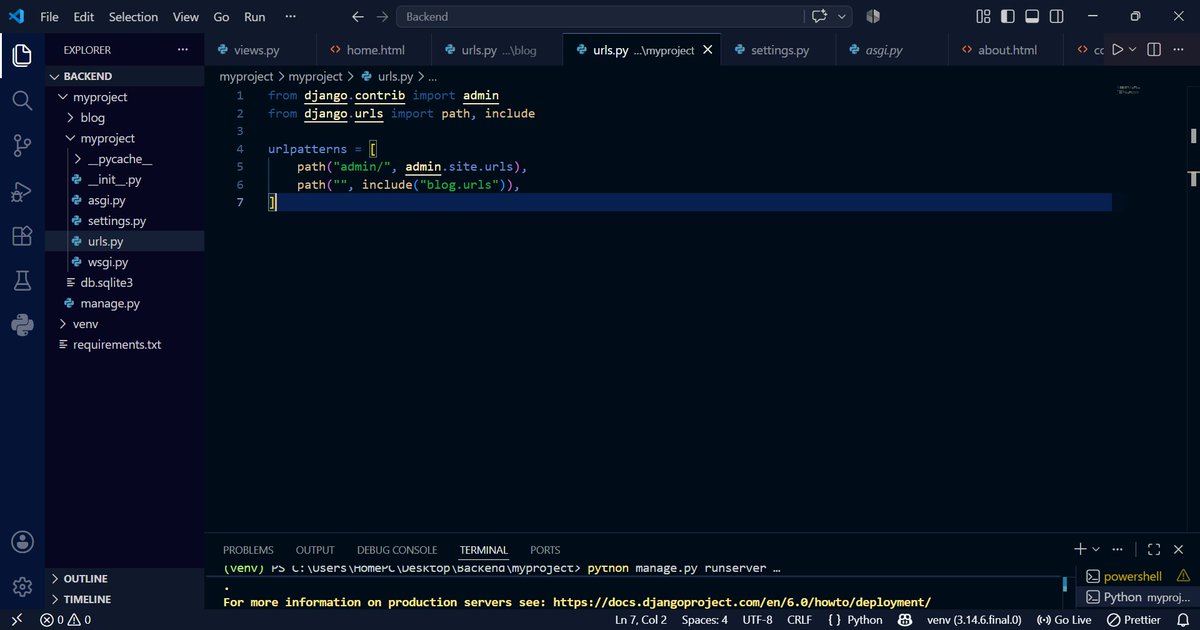Change the Spaces: 4 indentation setting
The height and width of the screenshot is (630, 1200).
pos(704,620)
